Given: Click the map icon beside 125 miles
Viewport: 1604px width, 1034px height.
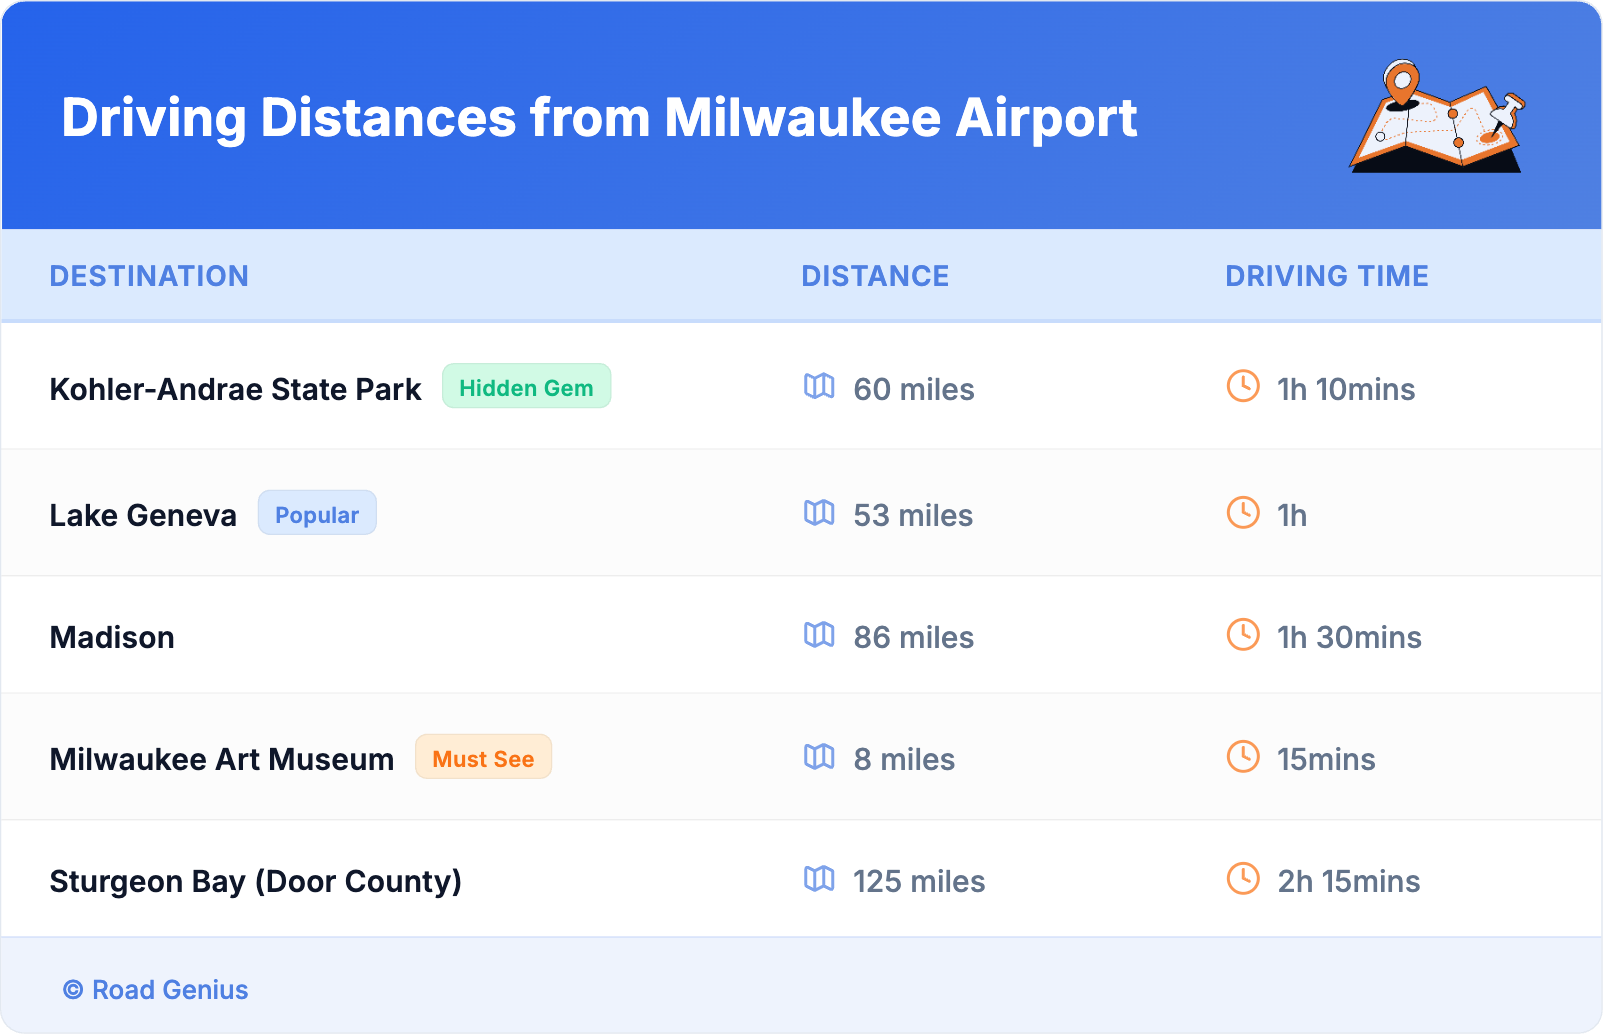Looking at the screenshot, I should pos(819,879).
